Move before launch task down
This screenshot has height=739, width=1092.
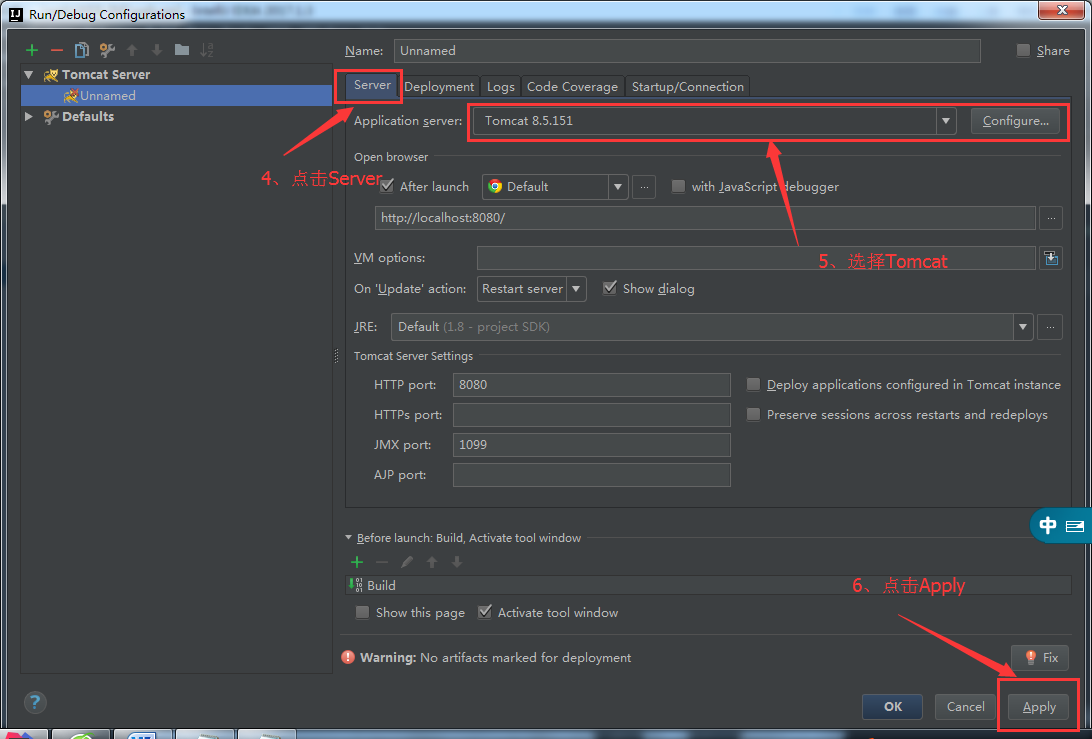(x=457, y=562)
